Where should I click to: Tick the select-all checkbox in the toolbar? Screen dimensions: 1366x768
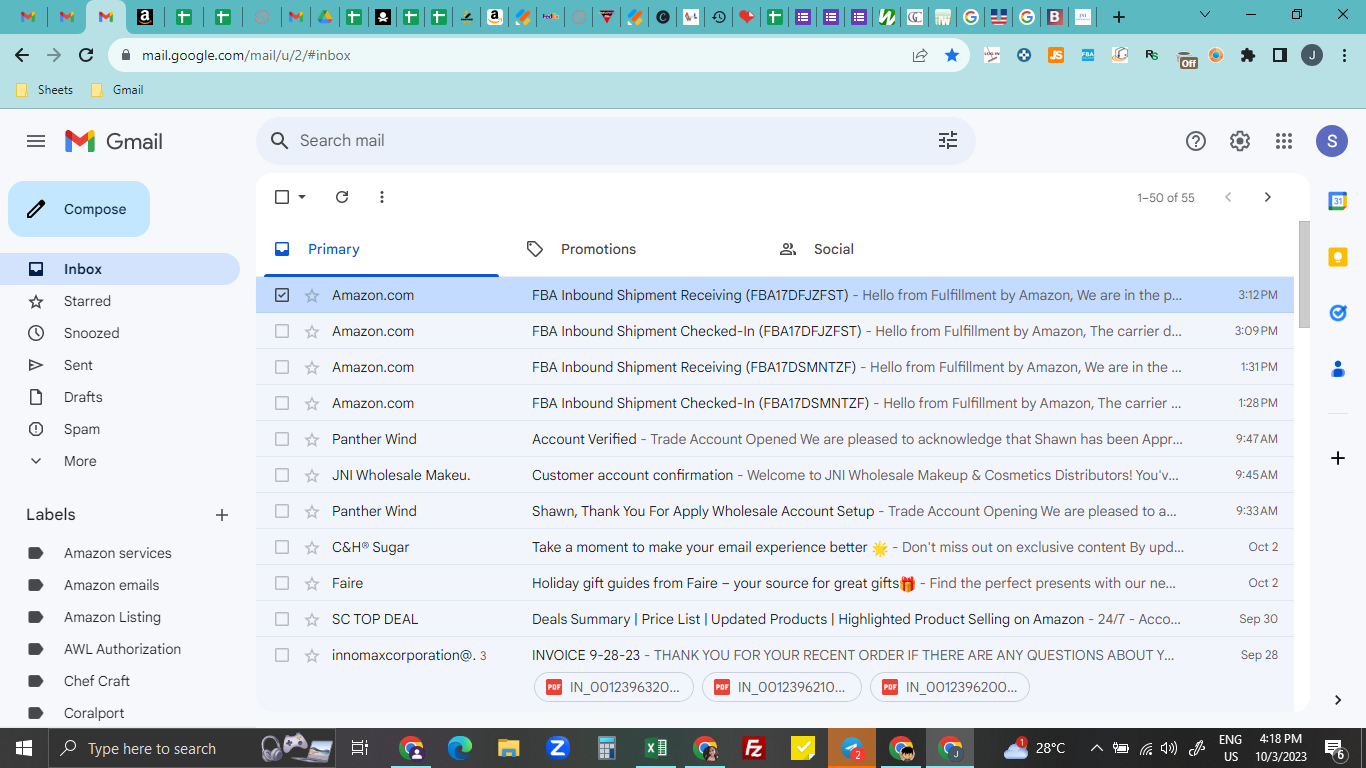(282, 197)
